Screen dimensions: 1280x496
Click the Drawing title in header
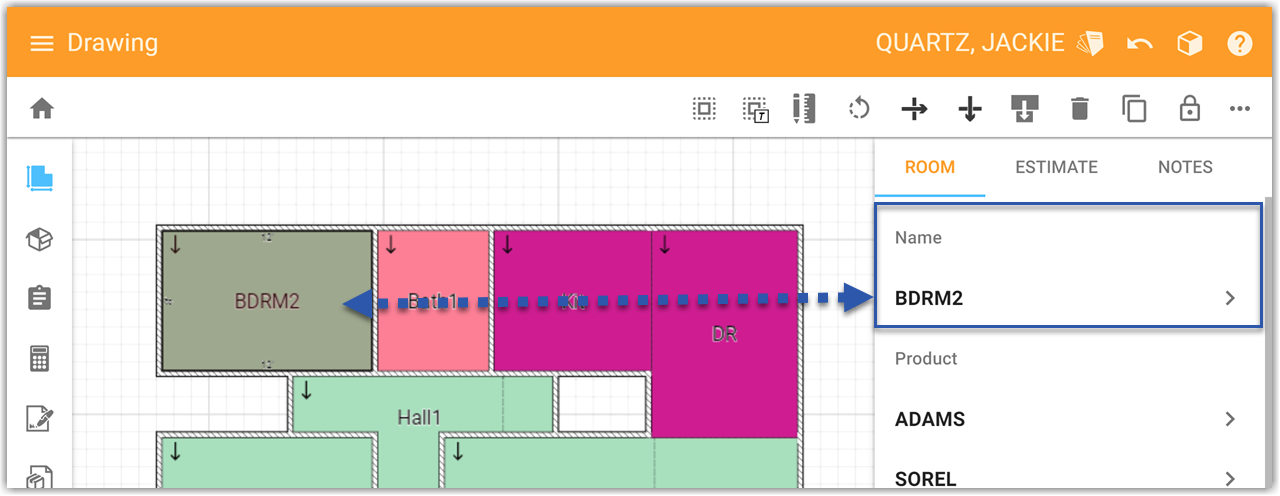[112, 43]
